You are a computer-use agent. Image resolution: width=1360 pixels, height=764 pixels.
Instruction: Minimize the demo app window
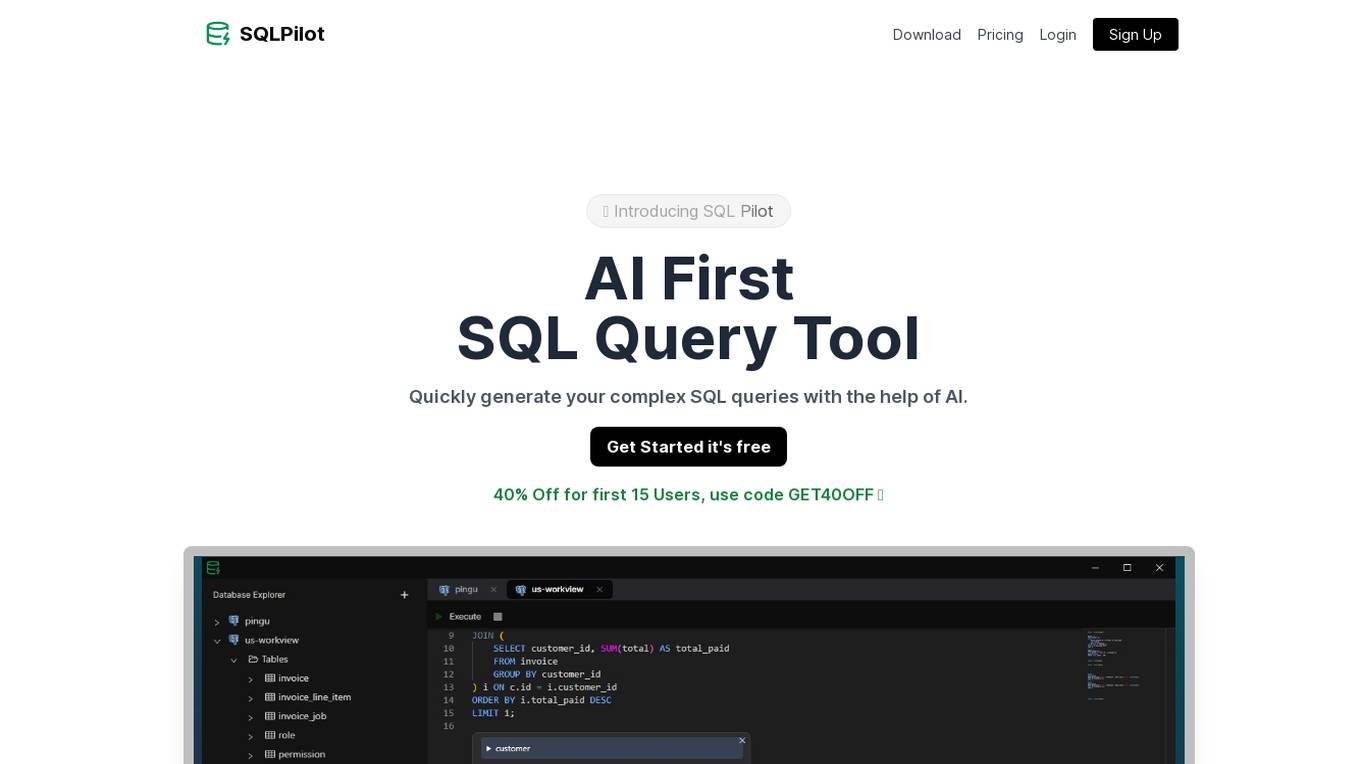[1095, 568]
